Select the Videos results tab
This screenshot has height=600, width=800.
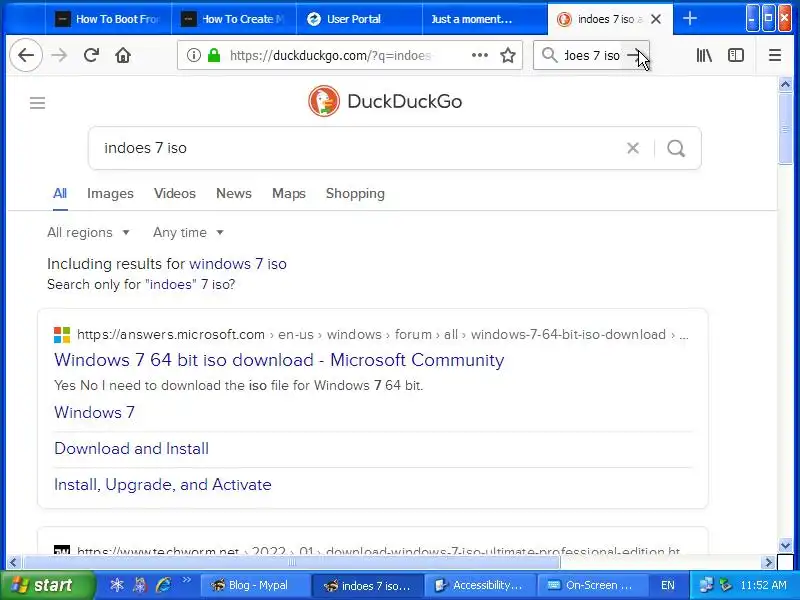tap(175, 193)
